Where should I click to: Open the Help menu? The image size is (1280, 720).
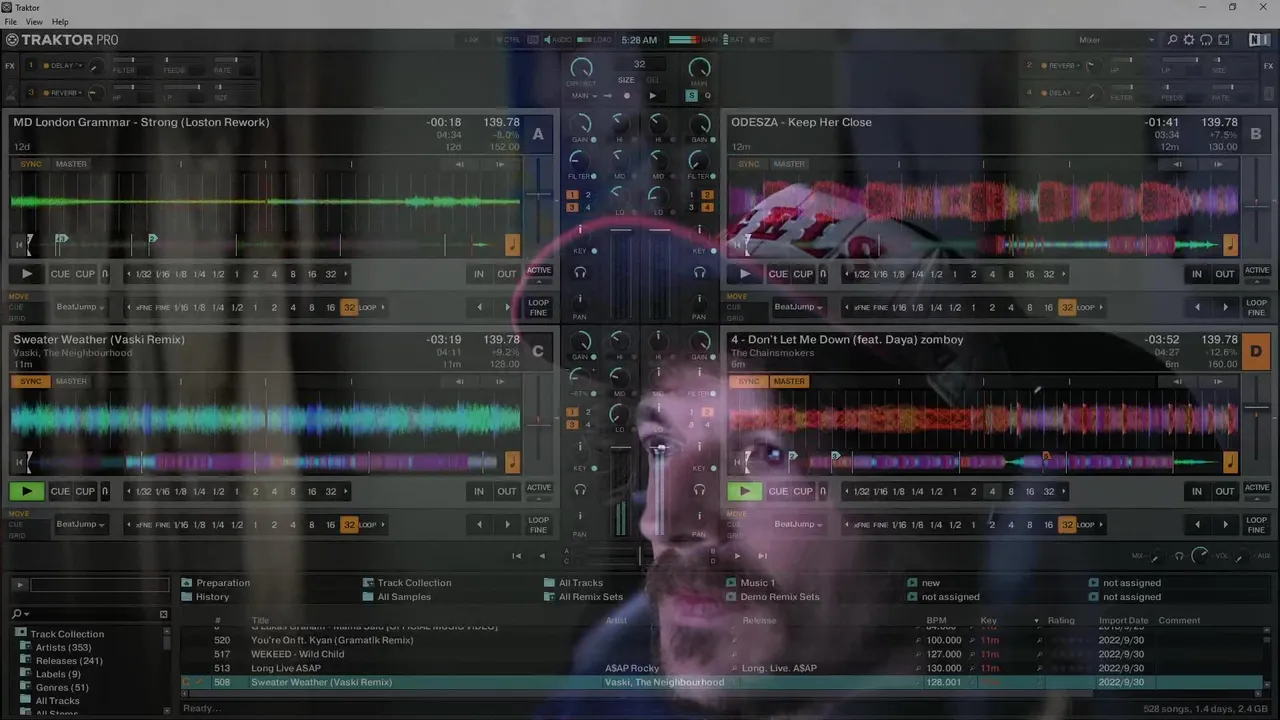[60, 22]
